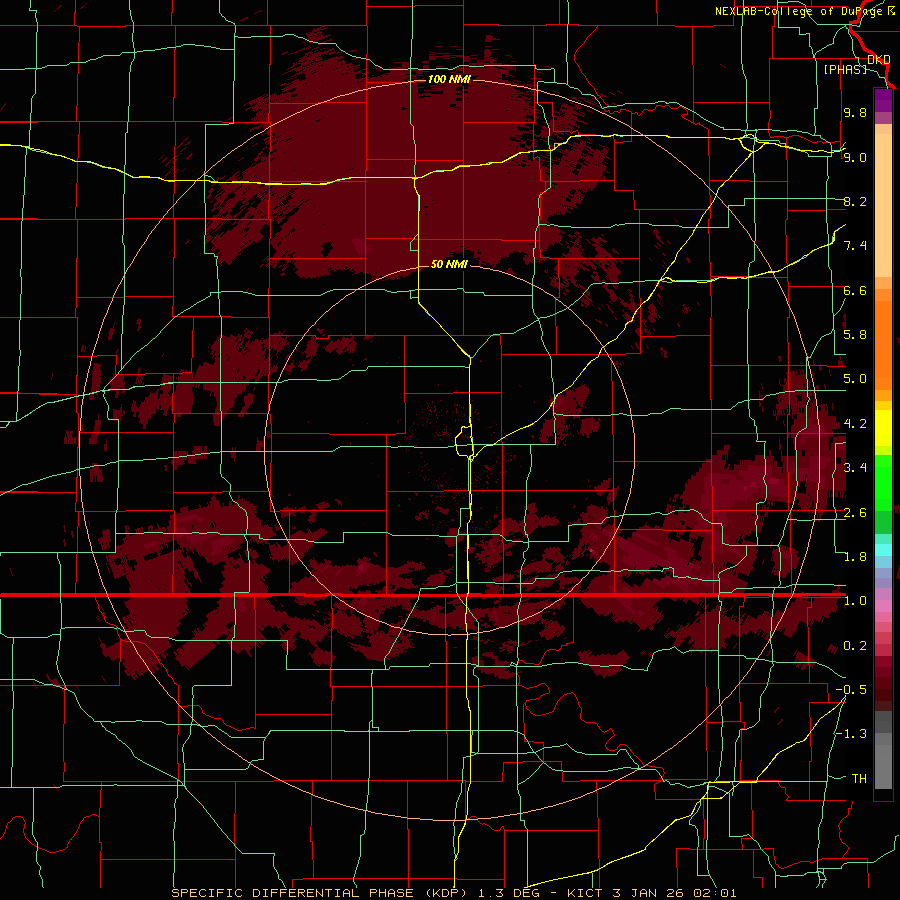
Task: Click the TH threshold label on scale
Action: click(x=859, y=779)
